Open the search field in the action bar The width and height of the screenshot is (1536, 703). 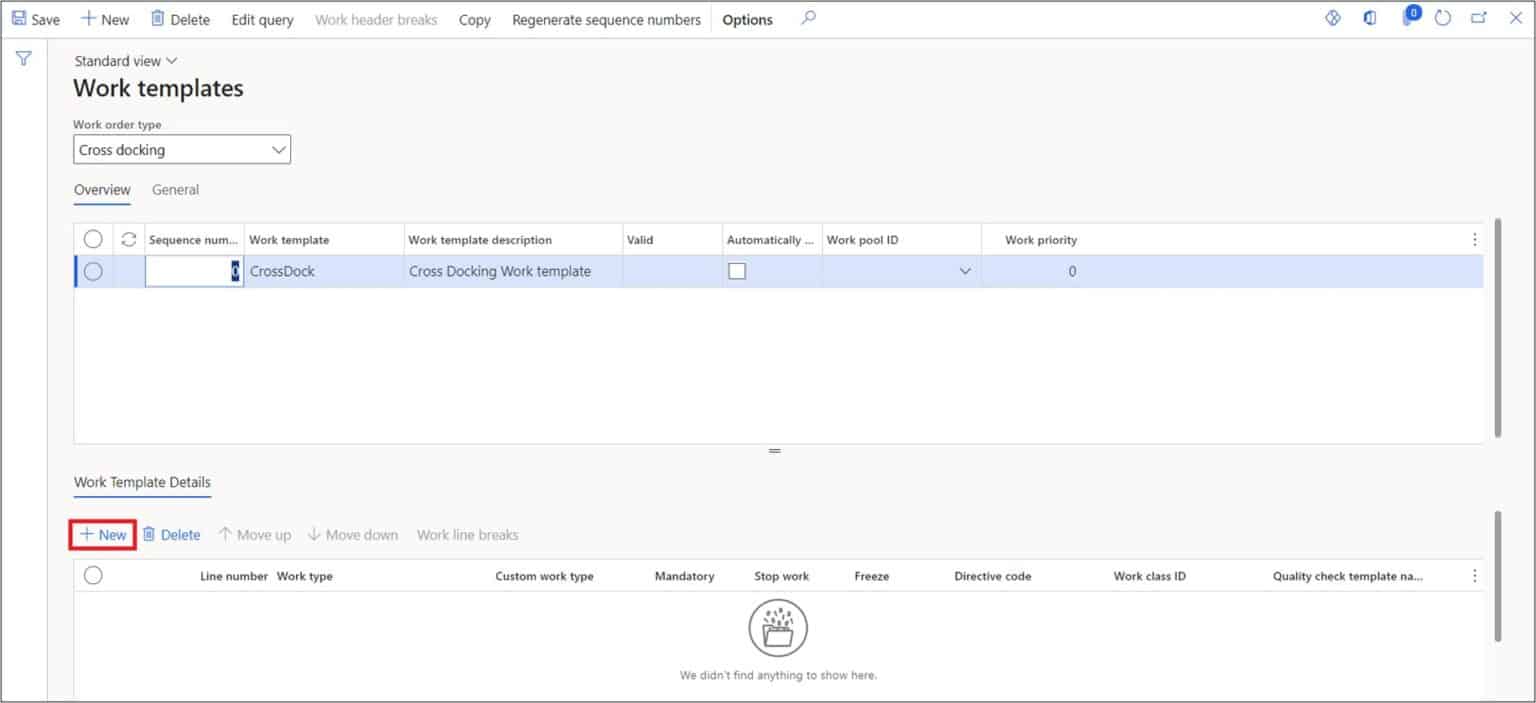pos(807,19)
